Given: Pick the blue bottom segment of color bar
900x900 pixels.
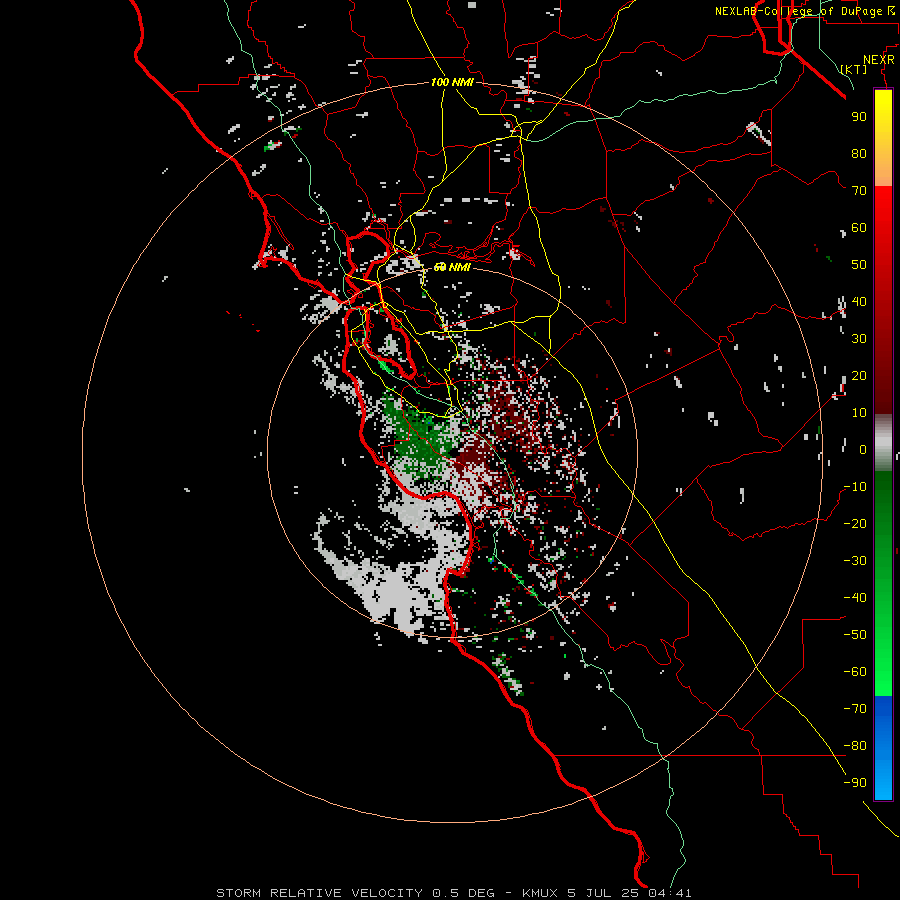Looking at the screenshot, I should click(883, 748).
